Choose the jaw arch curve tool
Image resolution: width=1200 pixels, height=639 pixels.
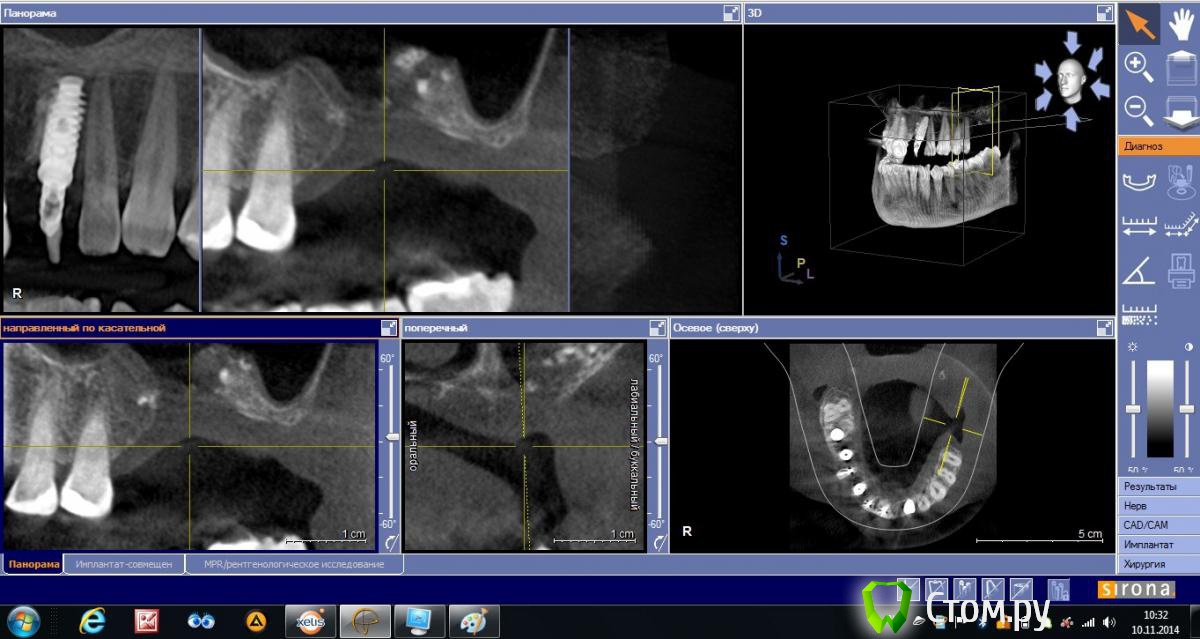(x=1139, y=181)
